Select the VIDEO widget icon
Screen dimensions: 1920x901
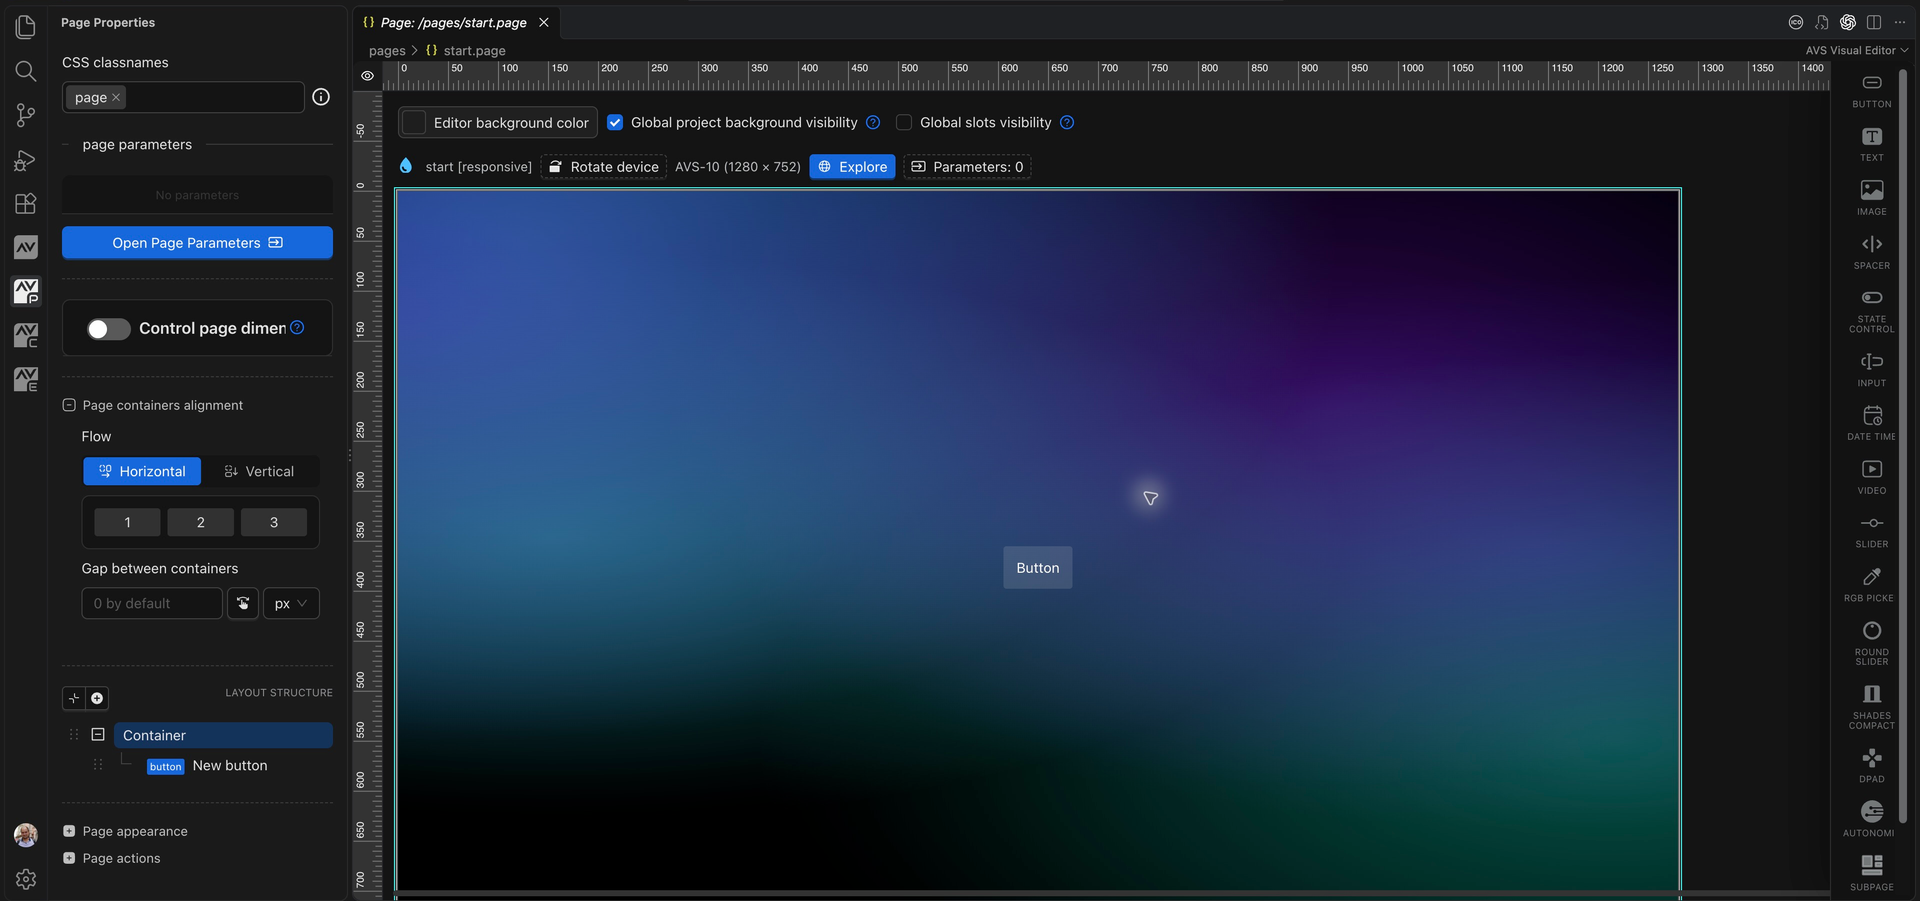coord(1871,469)
